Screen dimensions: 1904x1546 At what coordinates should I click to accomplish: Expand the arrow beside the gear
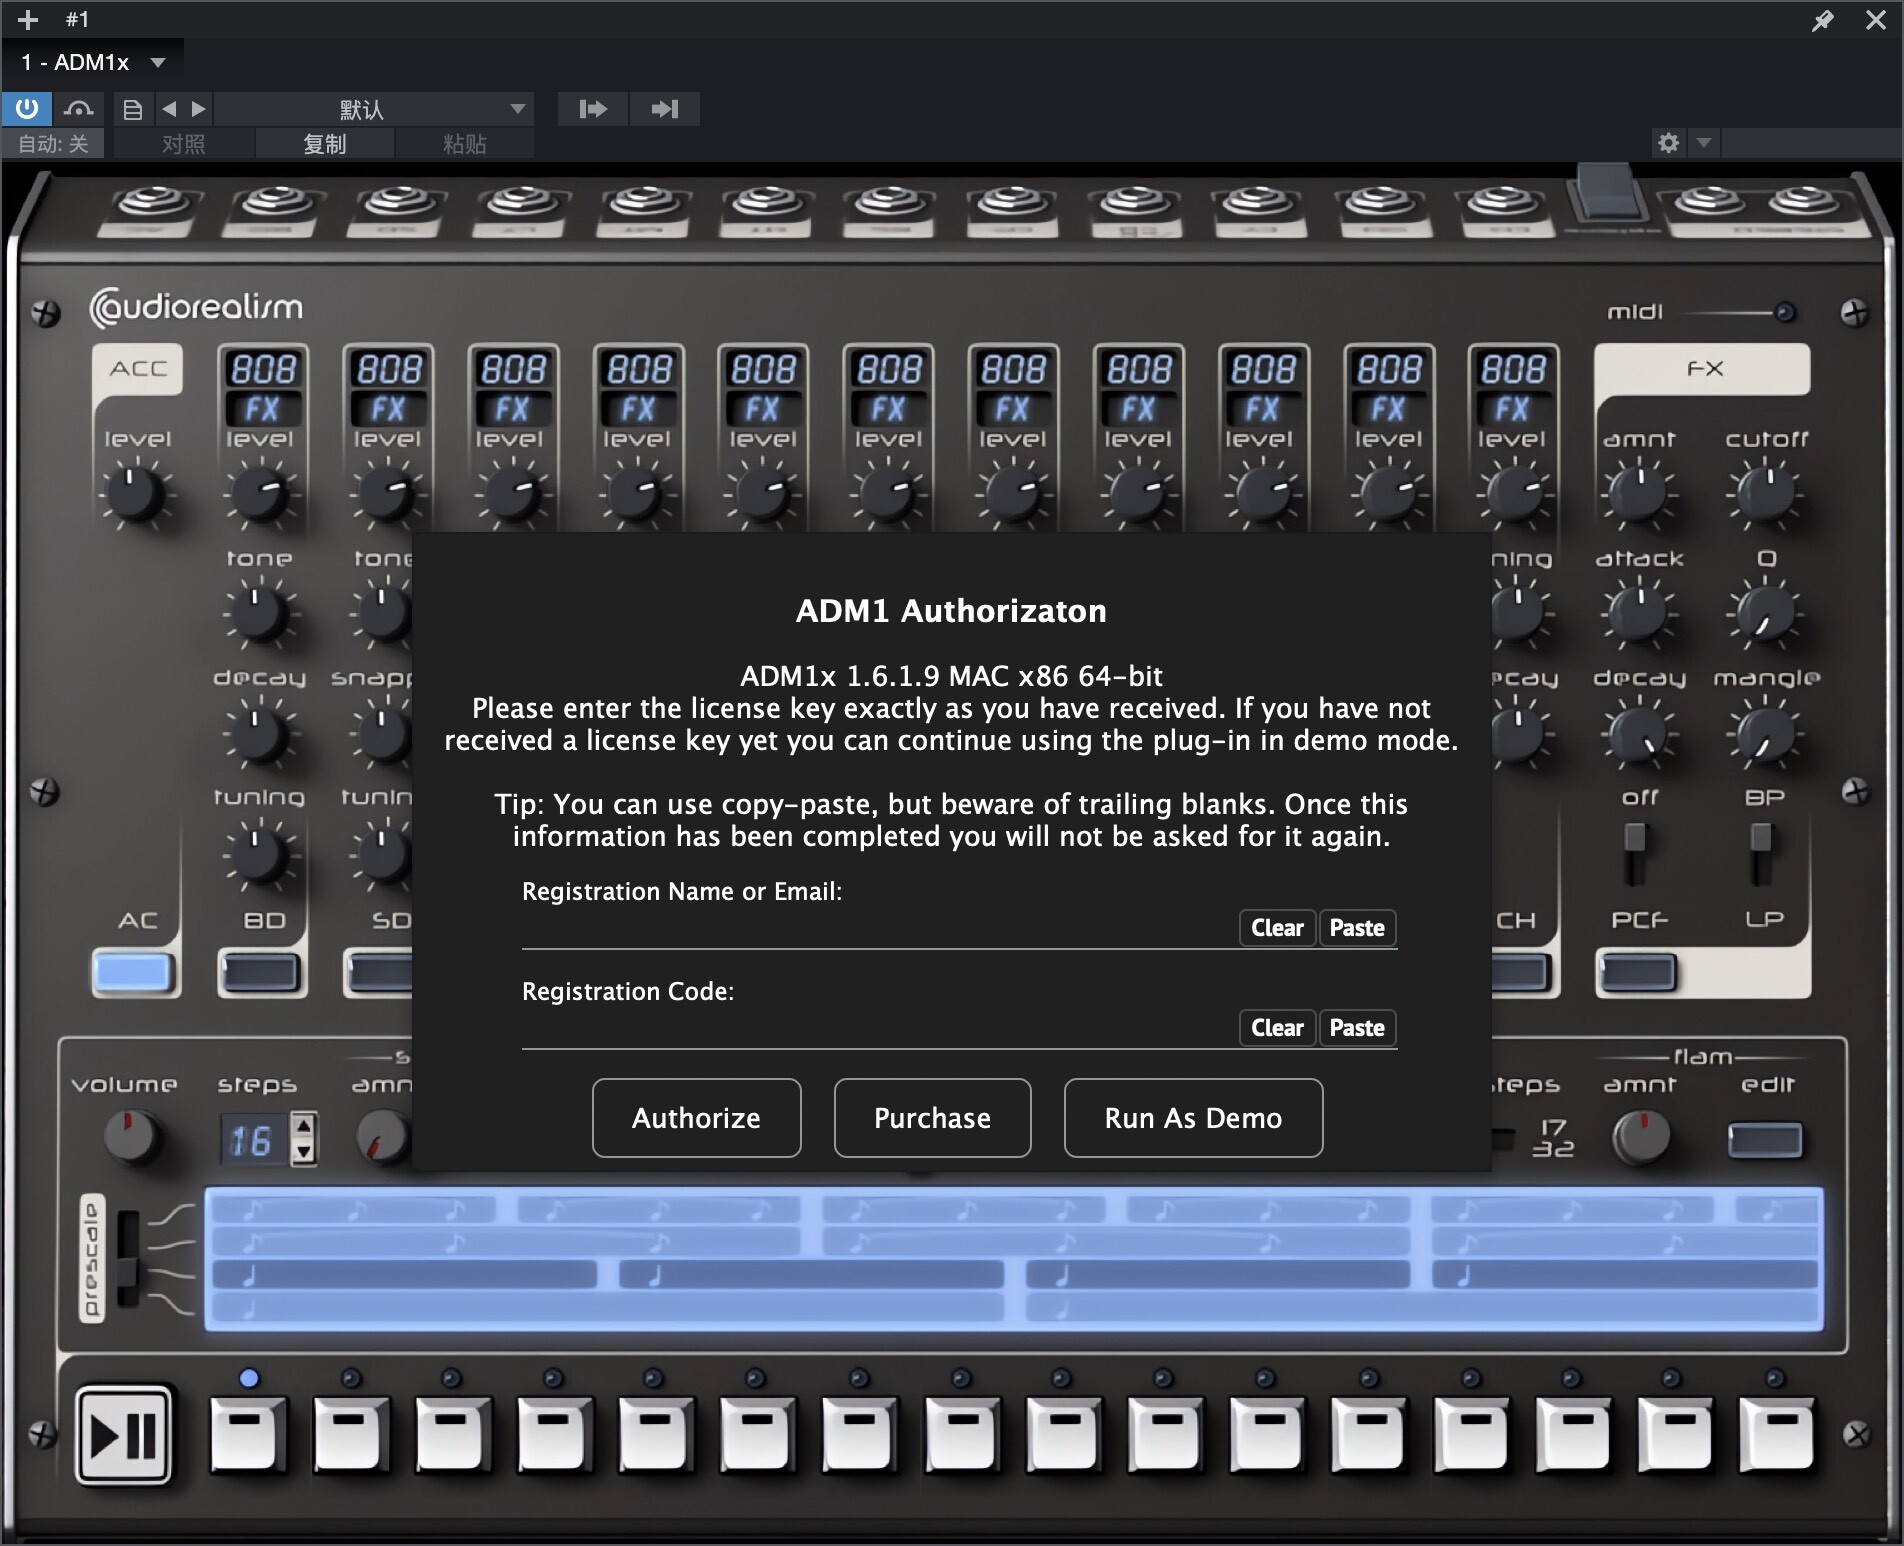[x=1703, y=143]
